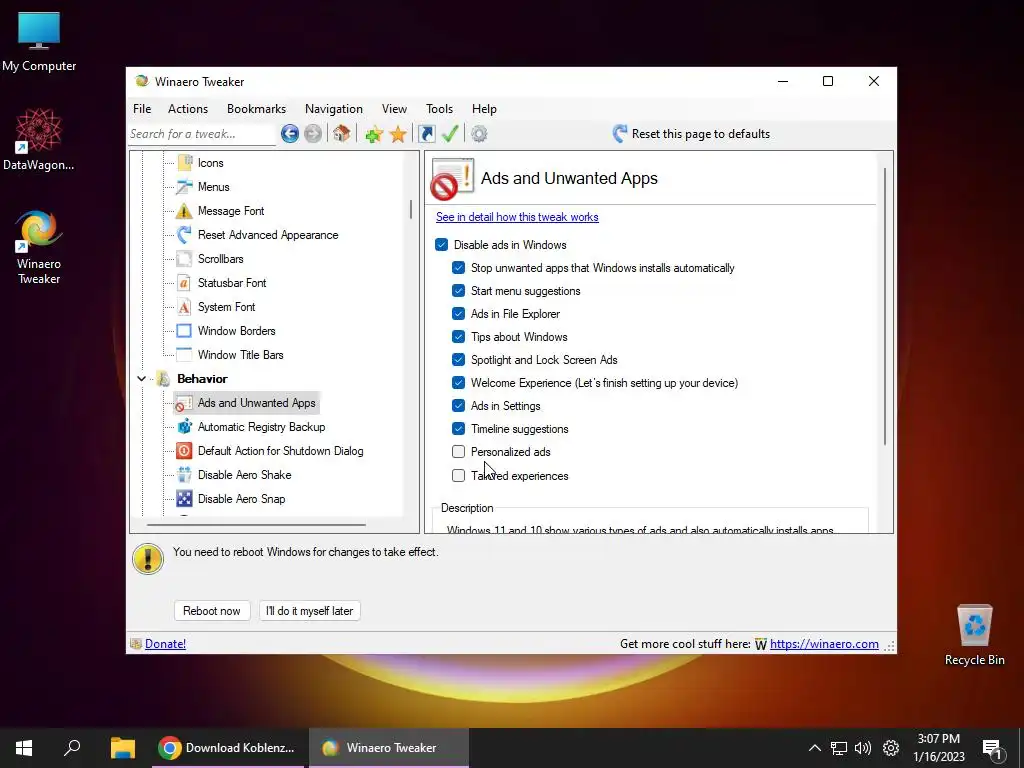
Task: Click the Reboot now button
Action: click(x=212, y=611)
